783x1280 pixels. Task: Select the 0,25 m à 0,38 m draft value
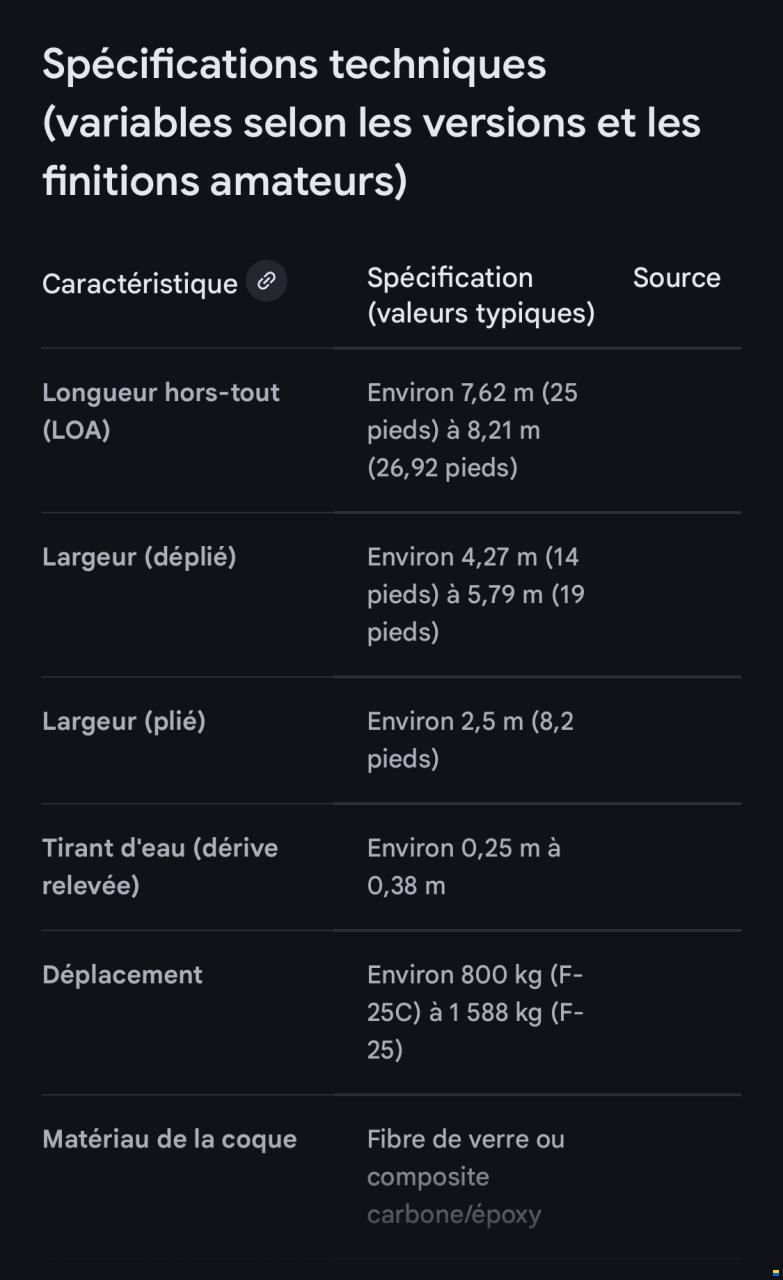point(463,866)
